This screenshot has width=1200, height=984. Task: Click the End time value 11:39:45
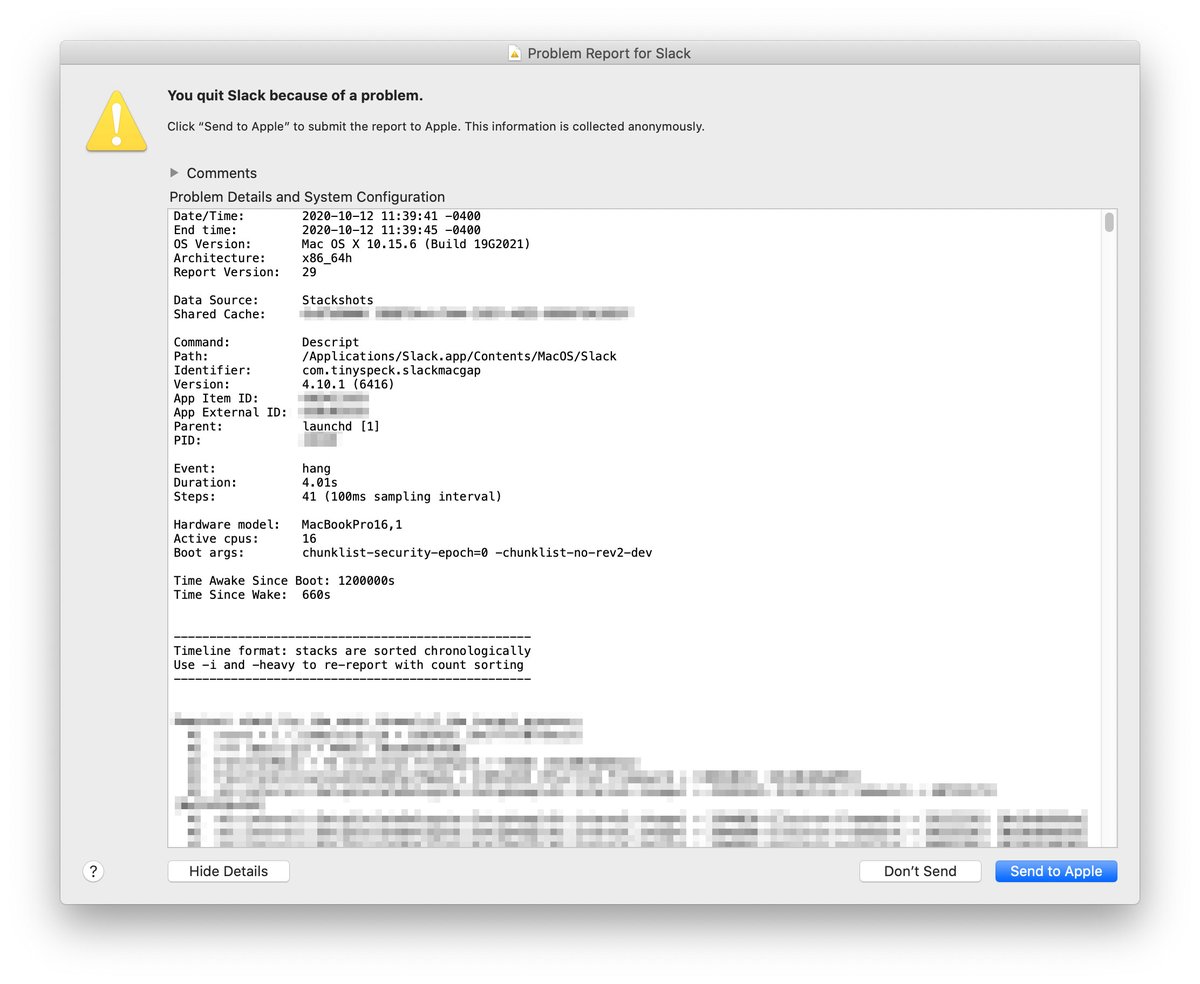pyautogui.click(x=391, y=230)
